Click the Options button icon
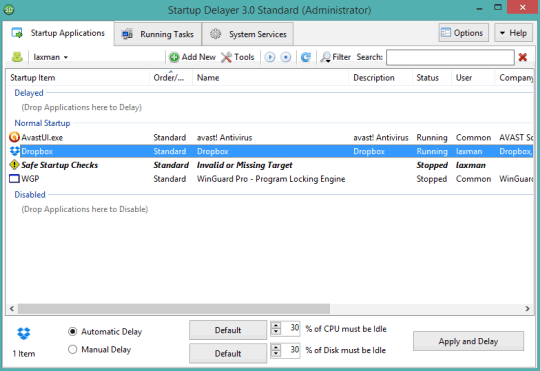This screenshot has height=371, width=540. point(446,33)
